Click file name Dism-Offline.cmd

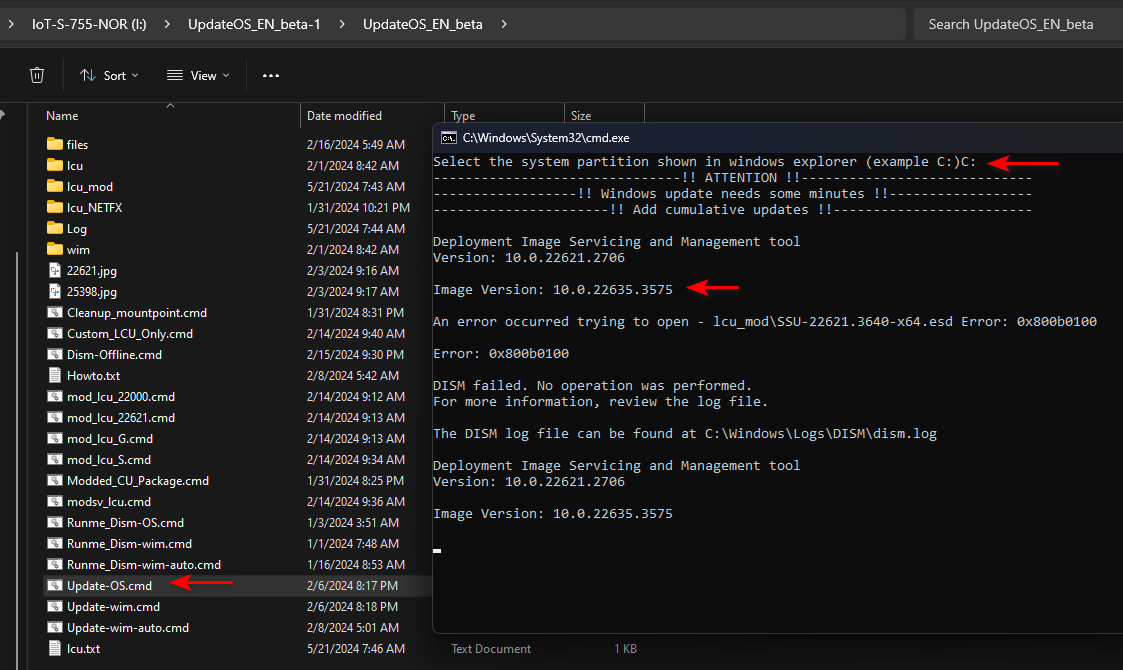coord(115,355)
